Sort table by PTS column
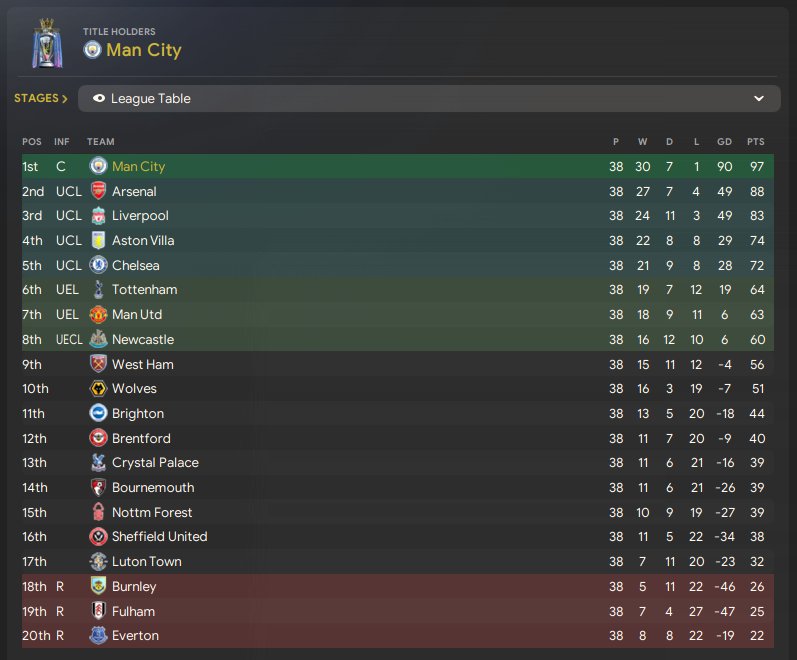The image size is (797, 660). tap(755, 142)
